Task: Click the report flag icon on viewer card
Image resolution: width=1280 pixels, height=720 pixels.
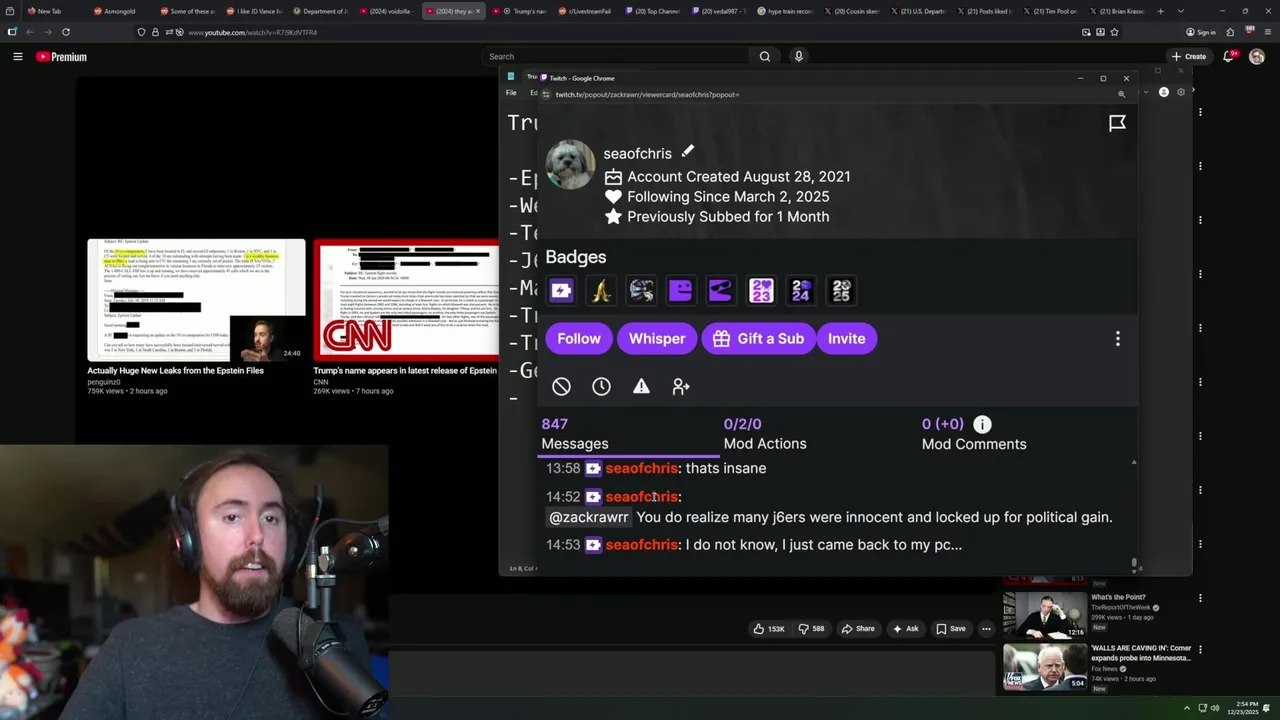Action: tap(1117, 123)
